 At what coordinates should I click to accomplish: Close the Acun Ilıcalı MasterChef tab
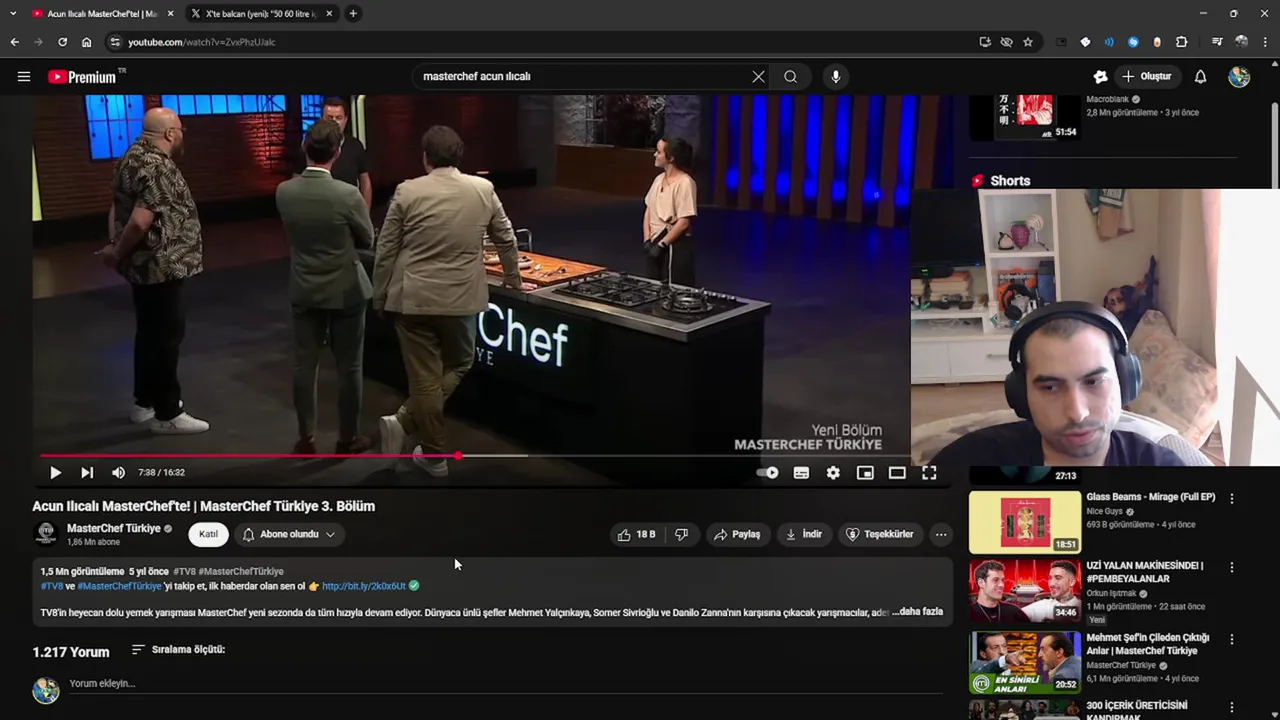pyautogui.click(x=170, y=14)
